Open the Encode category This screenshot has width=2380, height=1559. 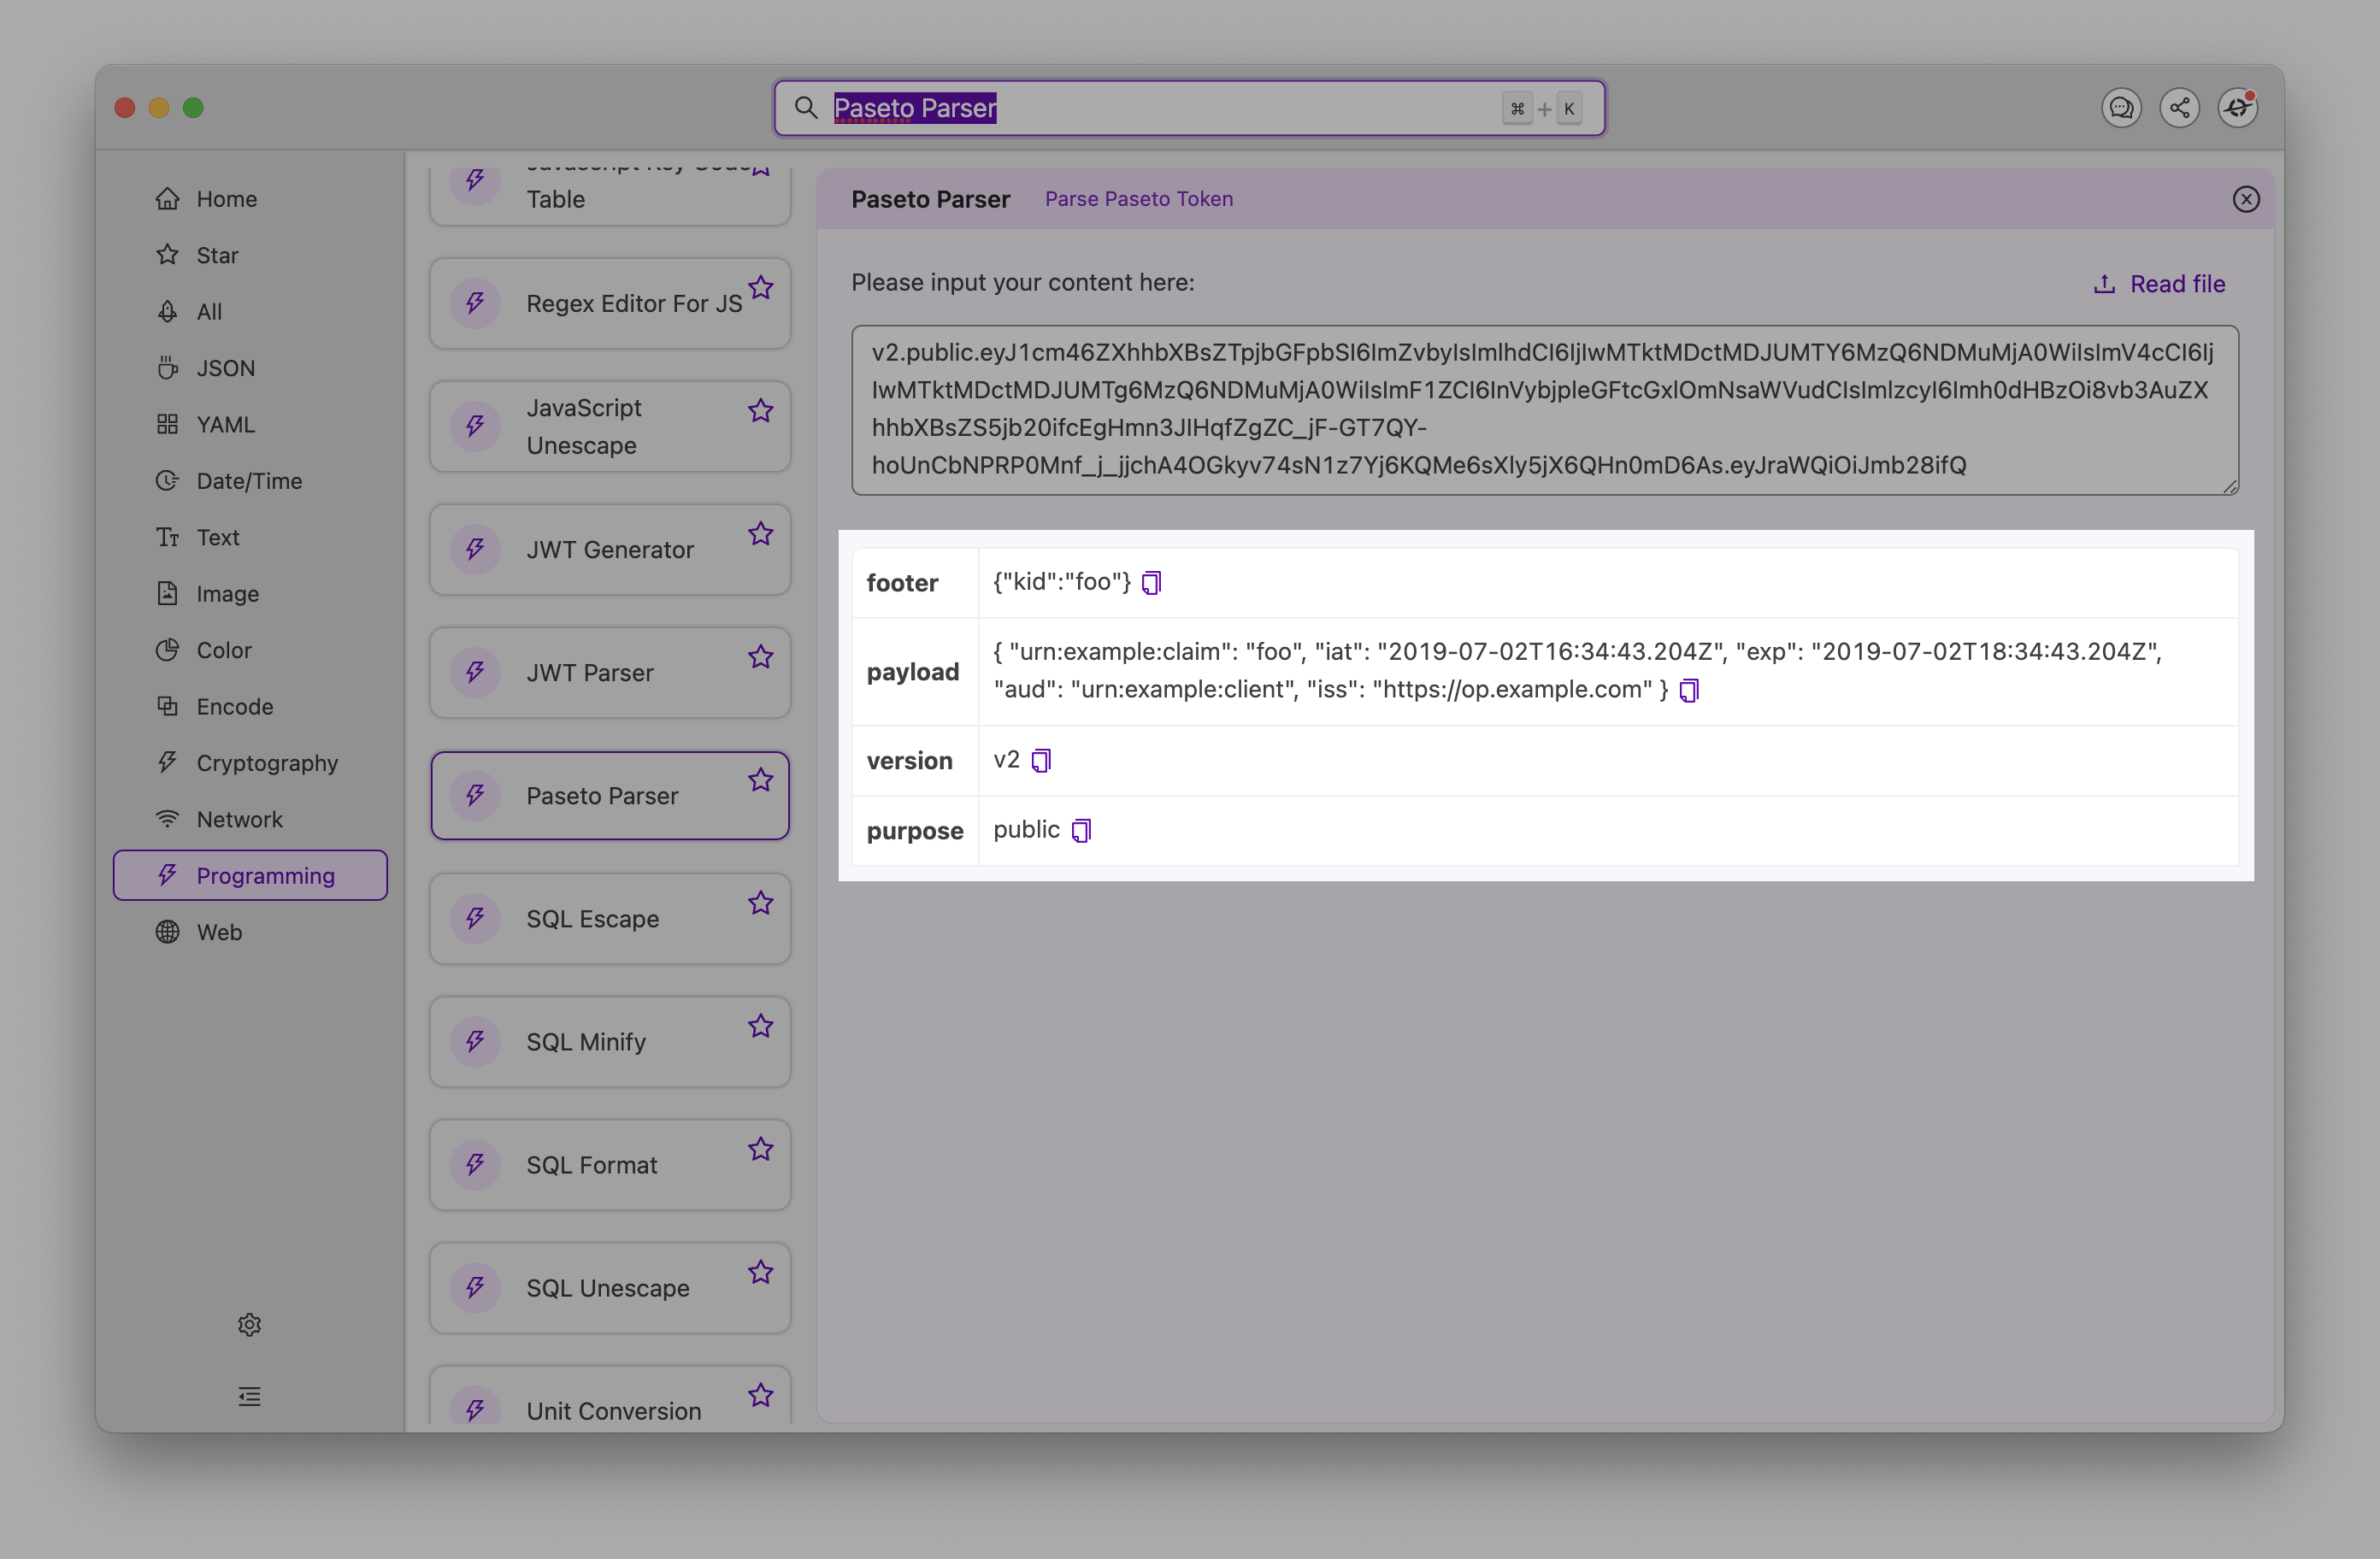point(250,706)
